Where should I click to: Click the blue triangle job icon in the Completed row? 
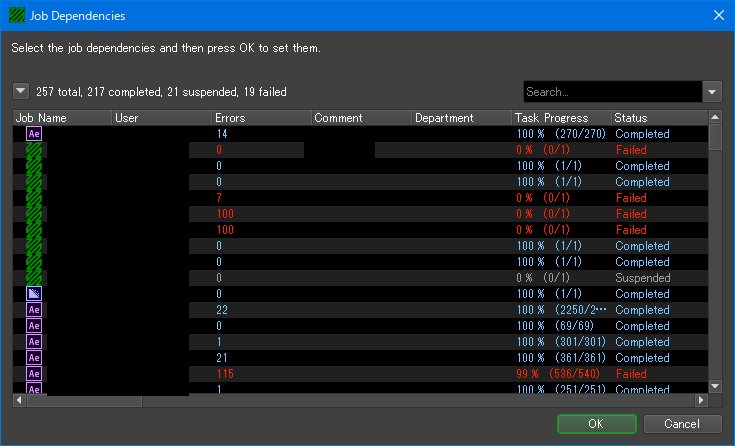[34, 294]
